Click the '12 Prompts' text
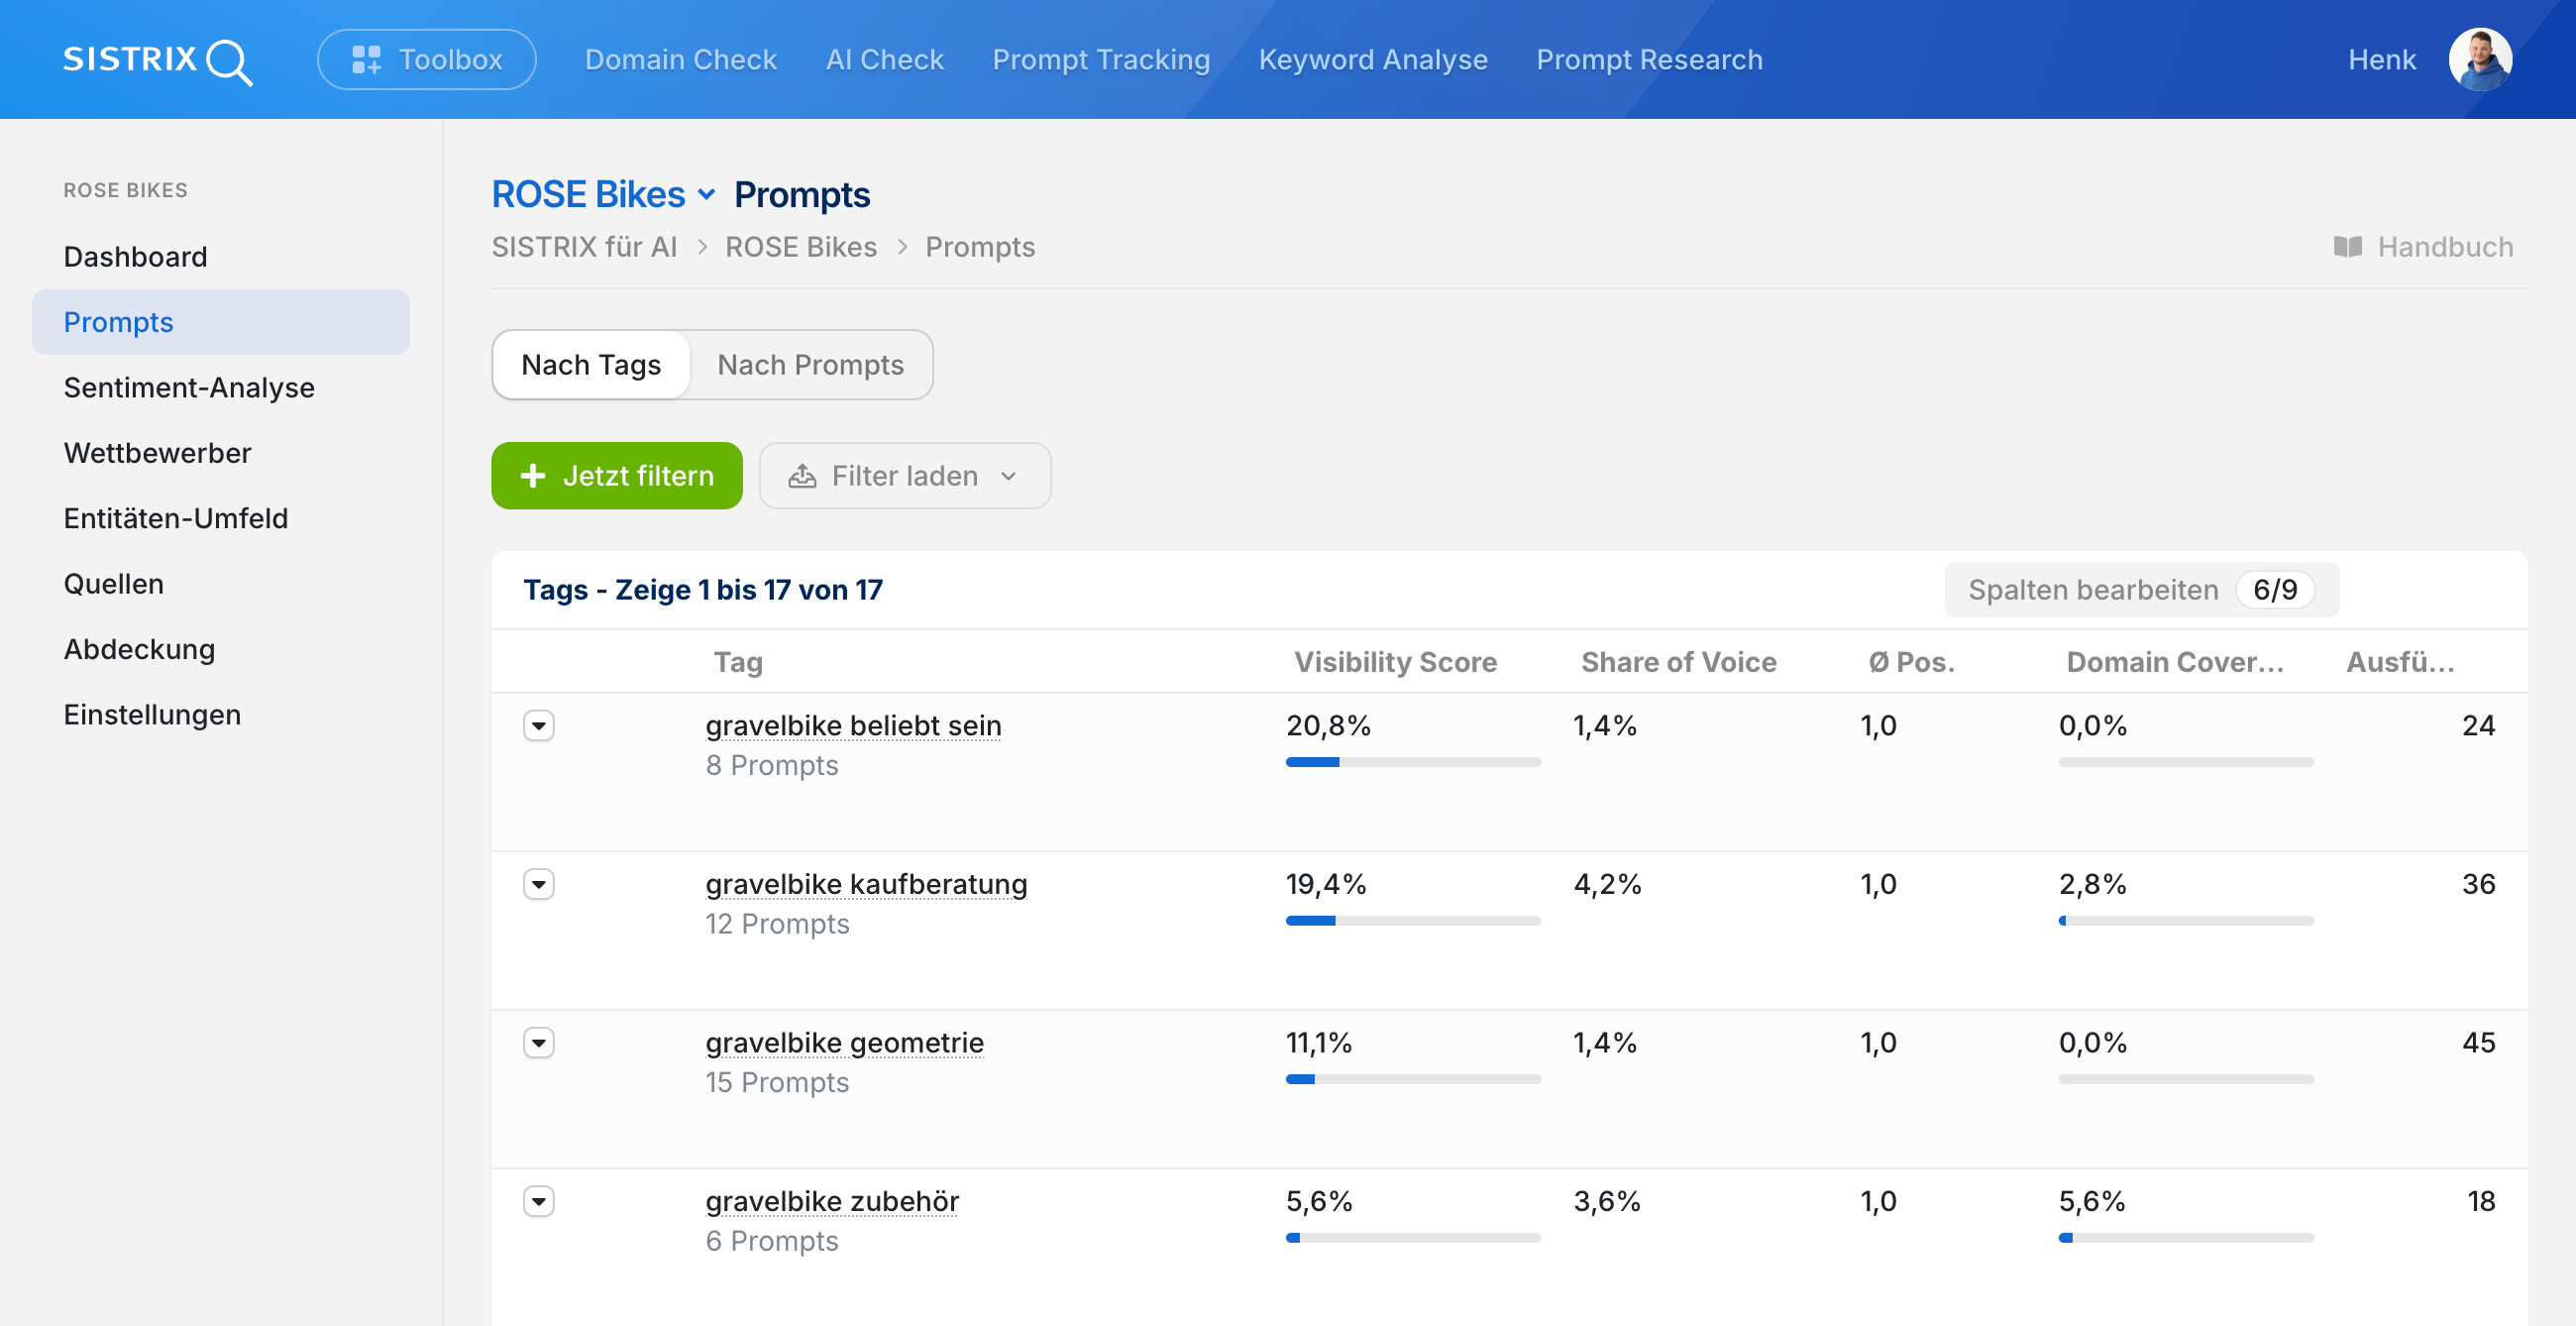Image resolution: width=2576 pixels, height=1326 pixels. [x=777, y=924]
